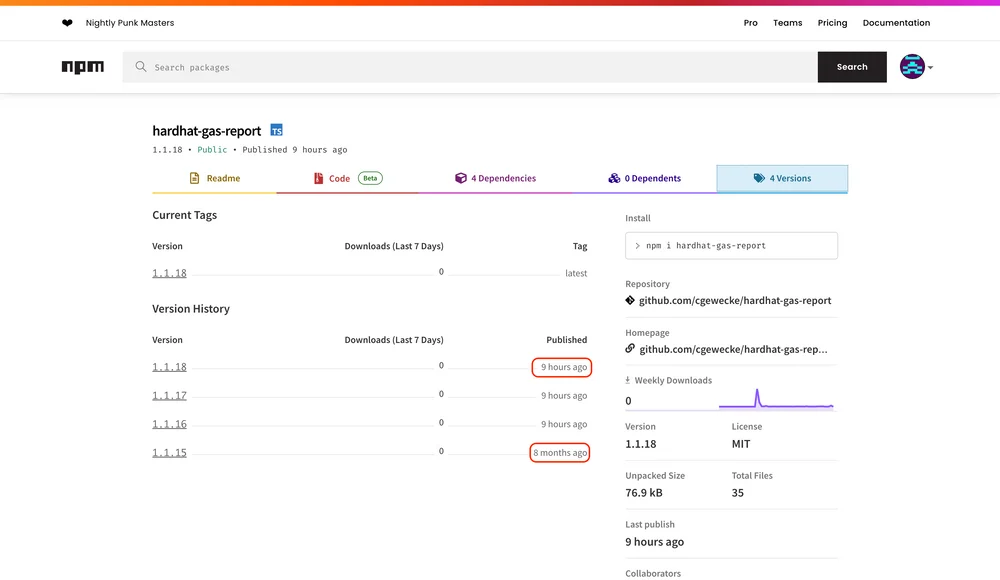Click the homepage link icon
The height and width of the screenshot is (580, 1000).
tap(630, 348)
